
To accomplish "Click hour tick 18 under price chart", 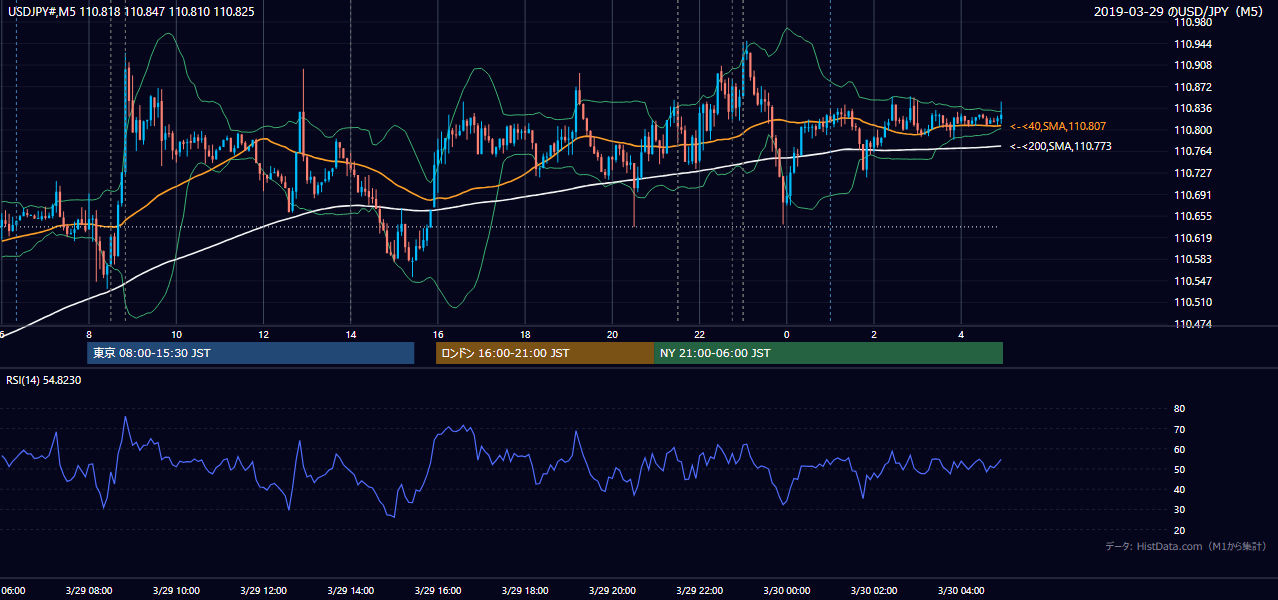I will click(x=525, y=334).
